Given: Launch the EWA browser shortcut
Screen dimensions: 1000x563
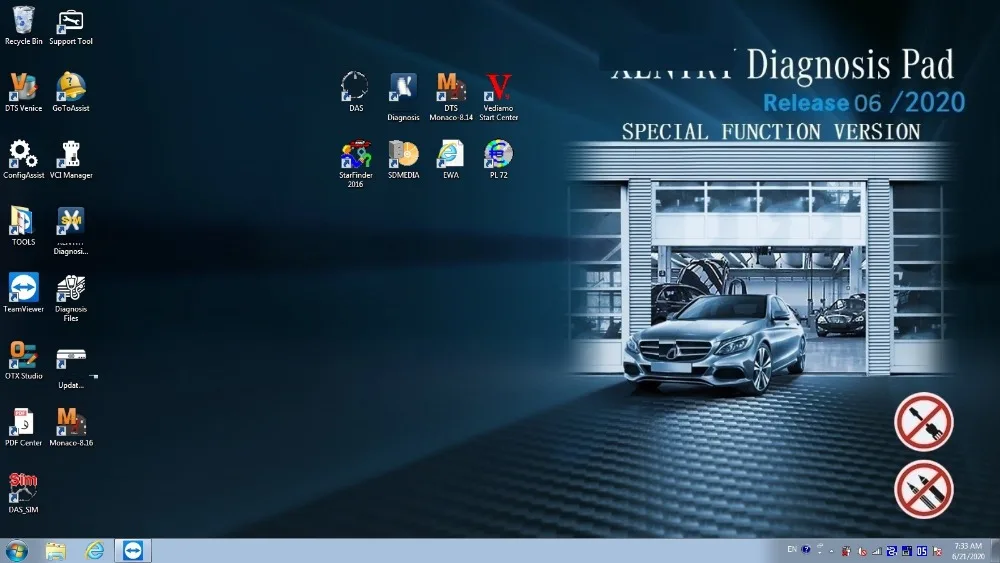Looking at the screenshot, I should pos(451,159).
